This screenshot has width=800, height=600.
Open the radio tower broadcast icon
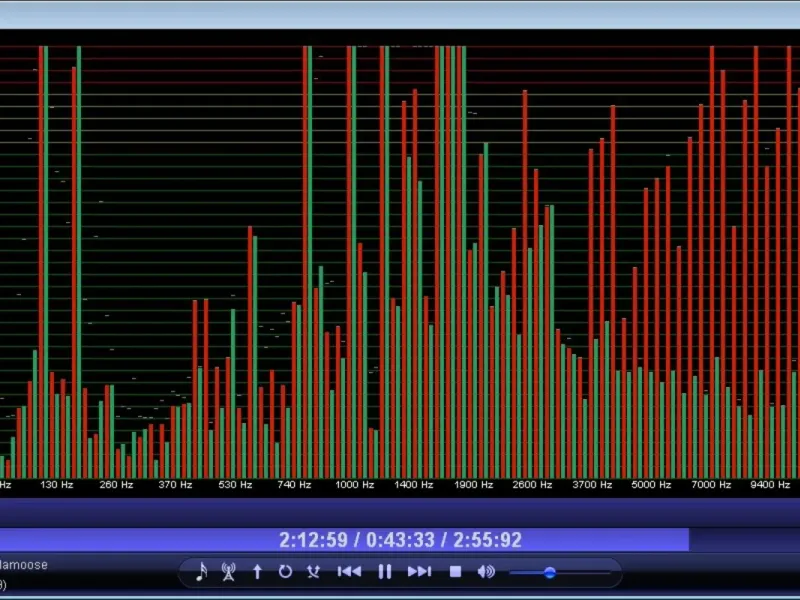[229, 572]
